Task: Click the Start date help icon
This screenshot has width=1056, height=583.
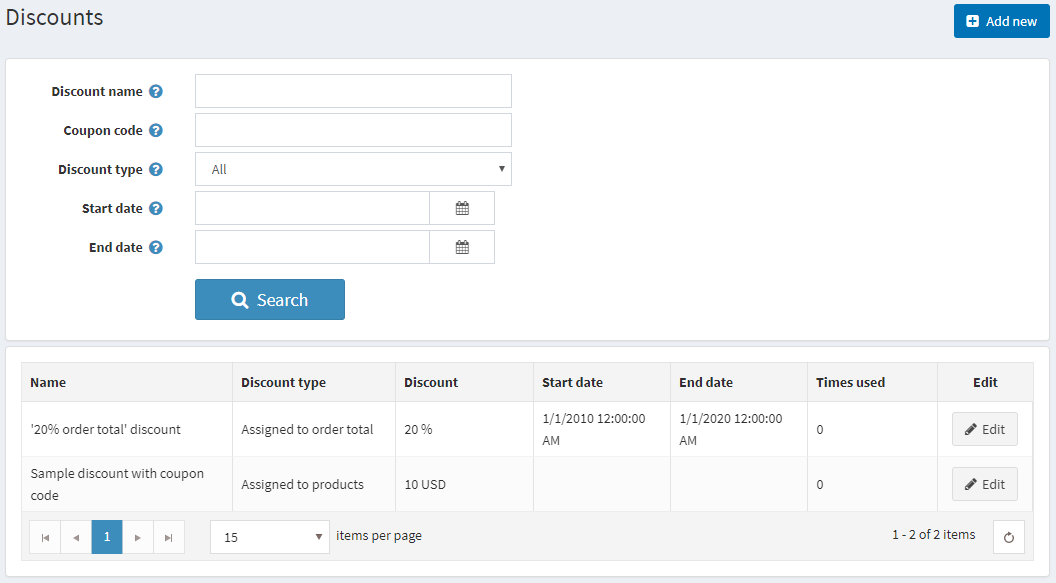Action: pyautogui.click(x=156, y=208)
